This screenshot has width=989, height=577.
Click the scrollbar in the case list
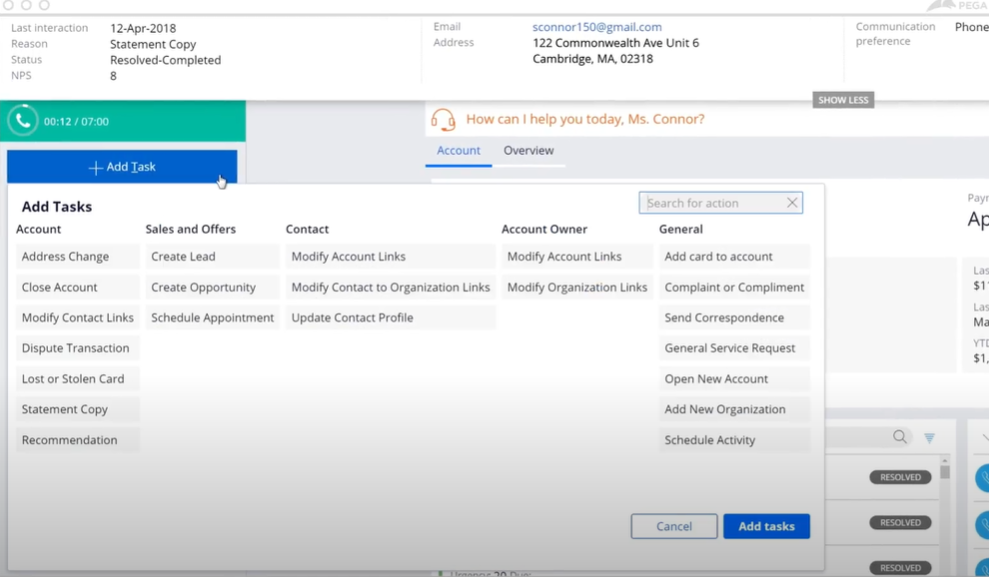(x=944, y=472)
